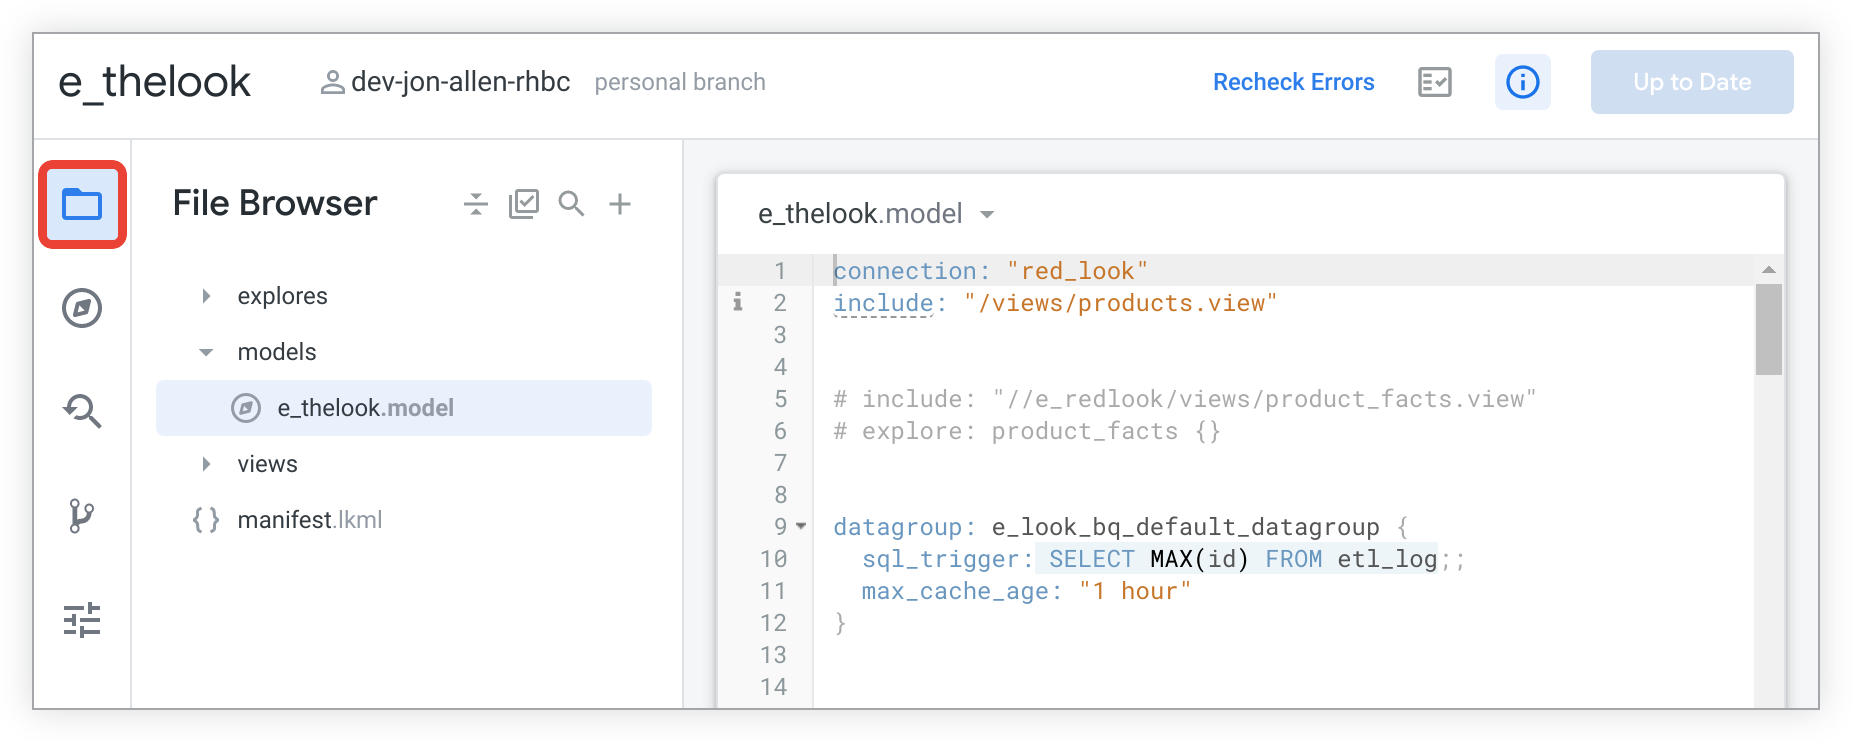Collapse the models folder
The image size is (1852, 742).
pos(206,352)
